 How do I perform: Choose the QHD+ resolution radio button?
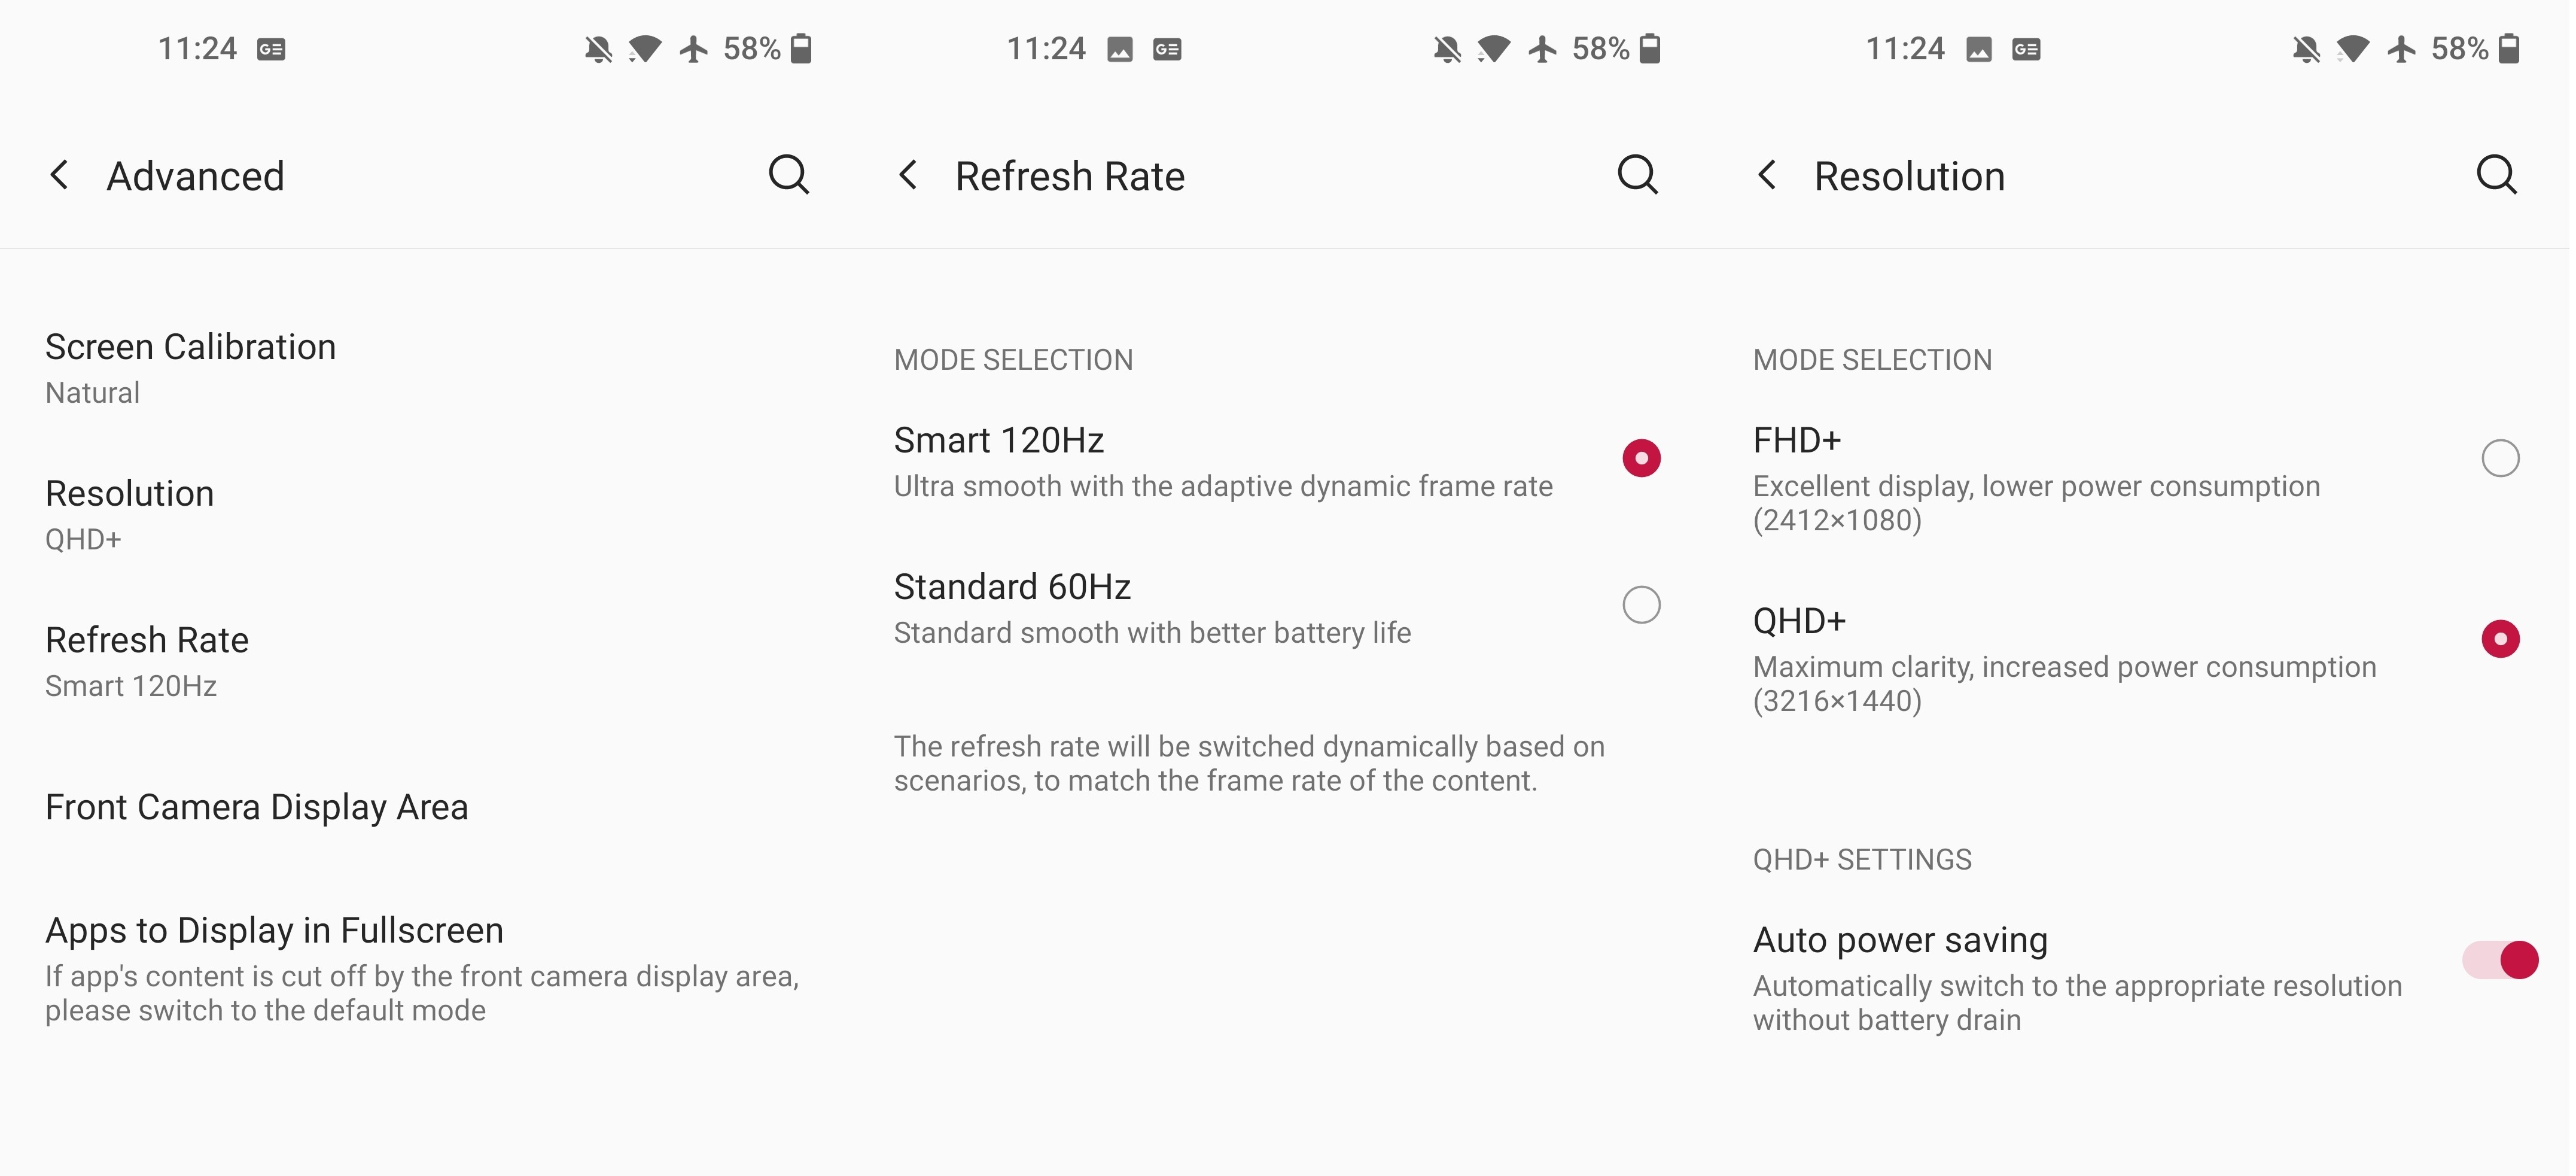click(2500, 639)
